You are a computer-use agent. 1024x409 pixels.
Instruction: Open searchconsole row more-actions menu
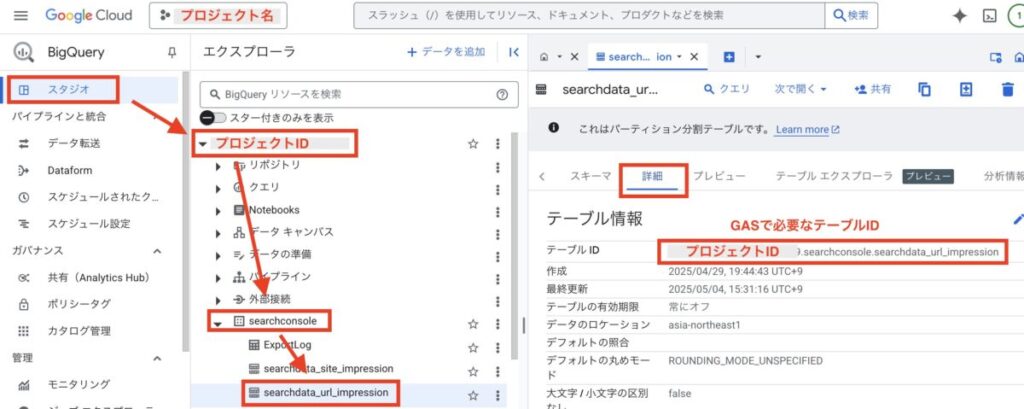(x=498, y=323)
